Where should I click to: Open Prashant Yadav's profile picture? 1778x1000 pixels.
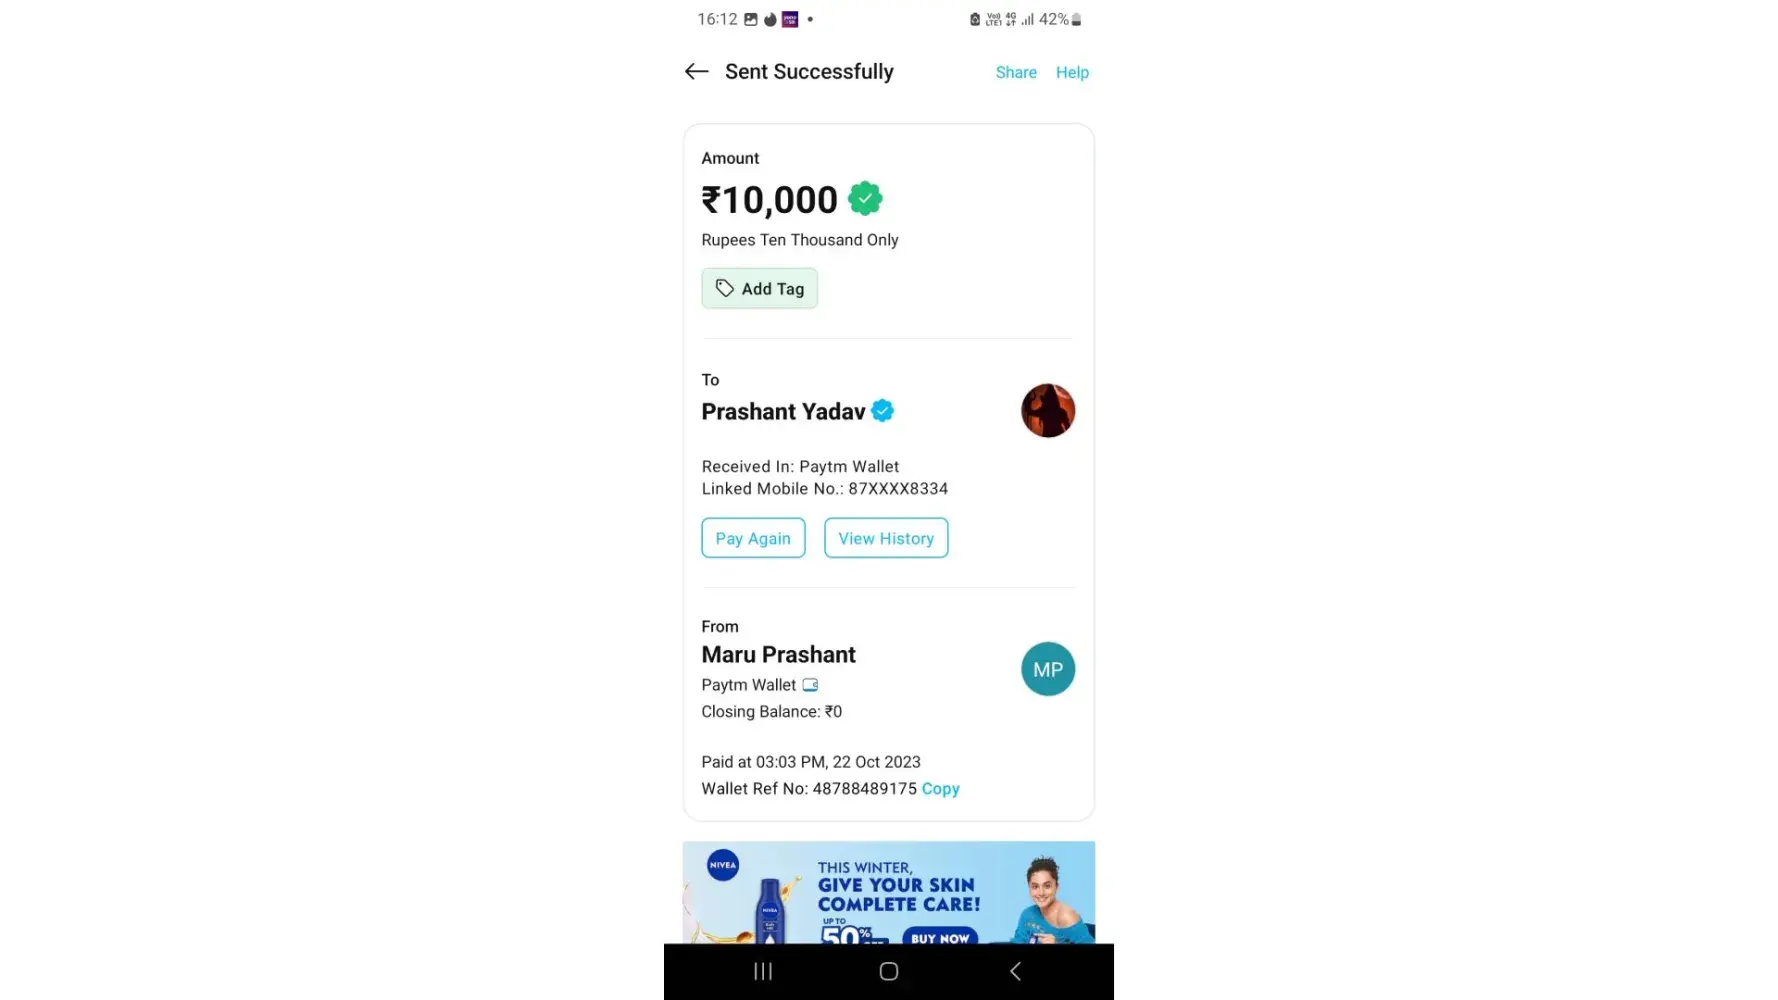pos(1047,410)
